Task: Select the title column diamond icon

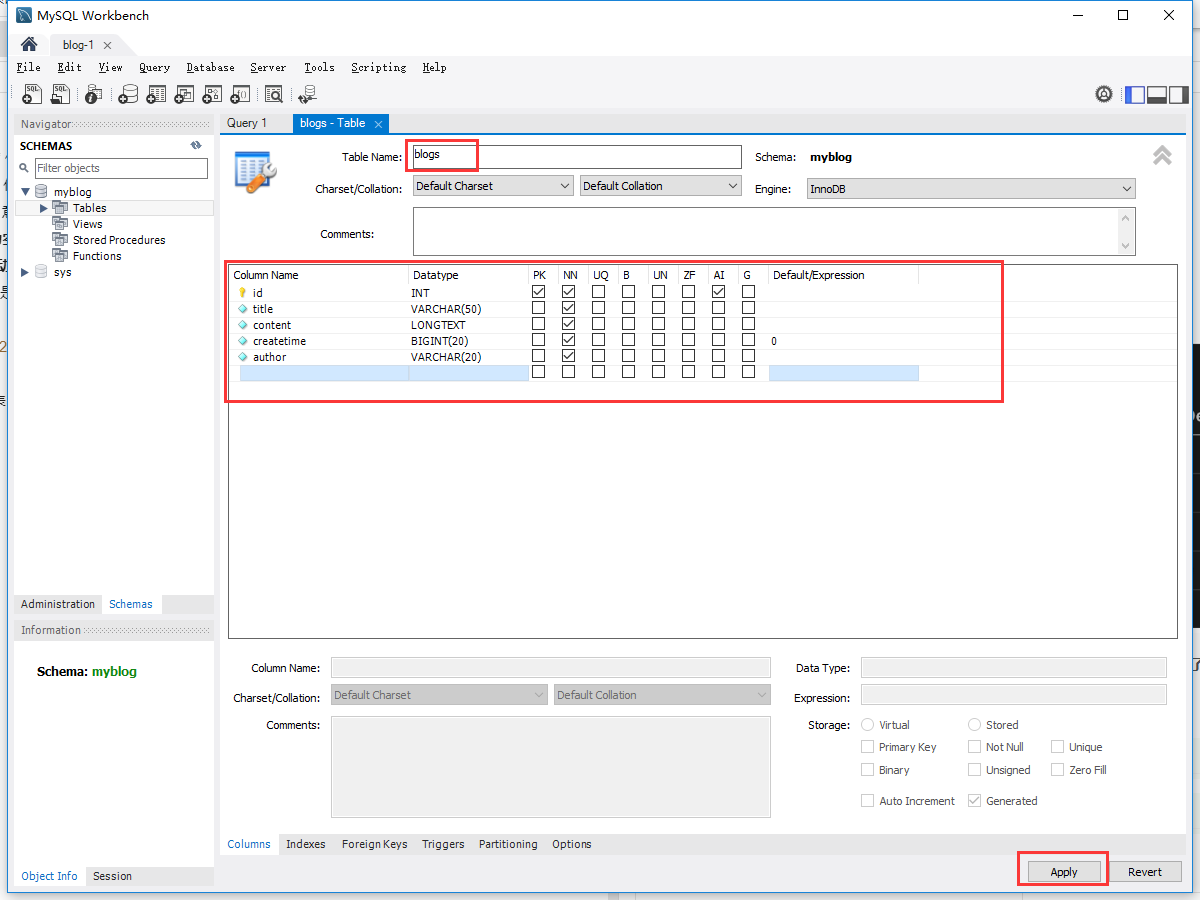Action: point(242,309)
